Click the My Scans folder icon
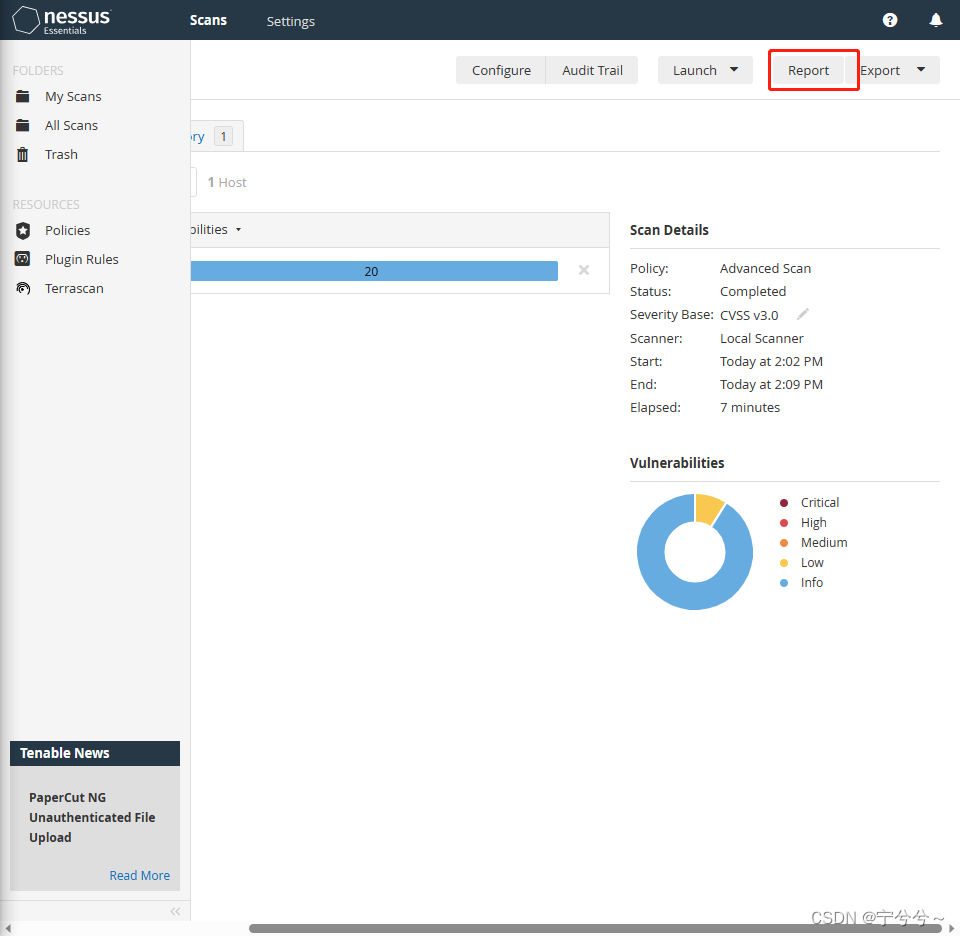The width and height of the screenshot is (960, 936). (23, 96)
